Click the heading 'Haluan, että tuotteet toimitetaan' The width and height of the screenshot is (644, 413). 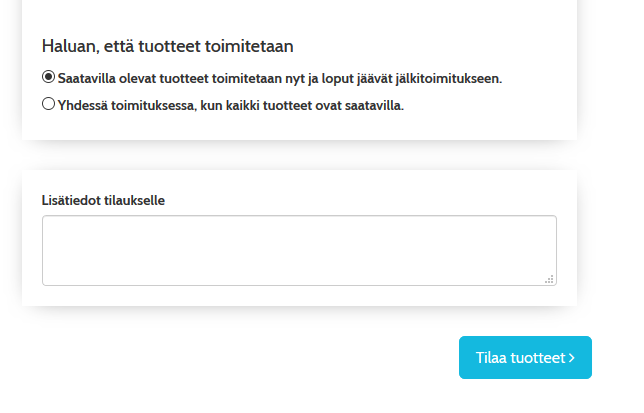coord(167,46)
